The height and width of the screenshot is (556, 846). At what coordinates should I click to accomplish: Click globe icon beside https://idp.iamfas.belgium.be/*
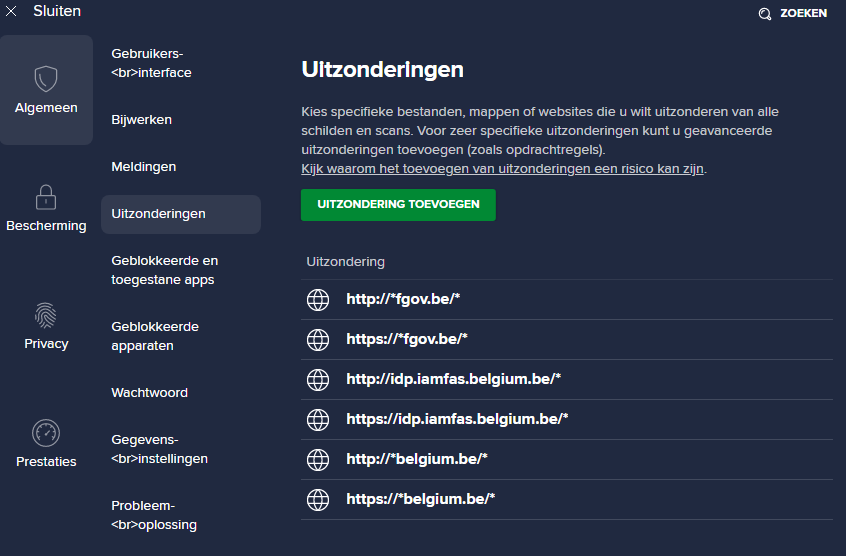(x=318, y=419)
